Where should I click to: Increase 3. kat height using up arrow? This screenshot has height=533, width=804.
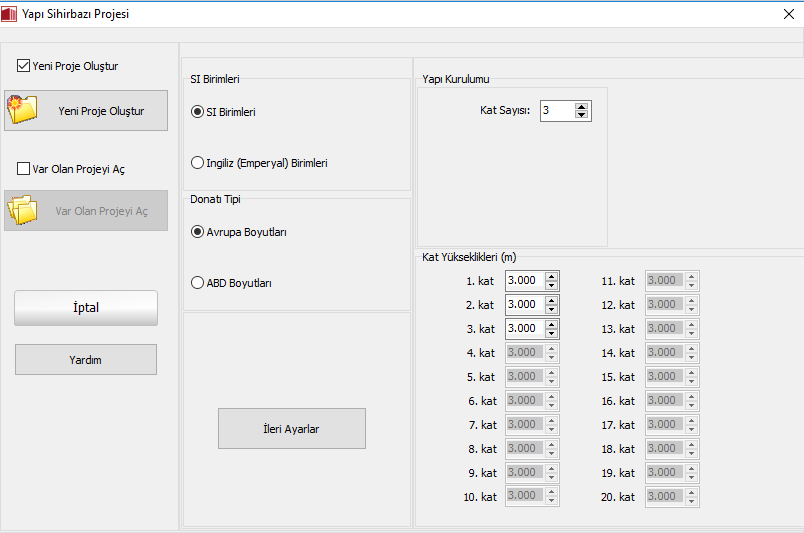click(551, 324)
